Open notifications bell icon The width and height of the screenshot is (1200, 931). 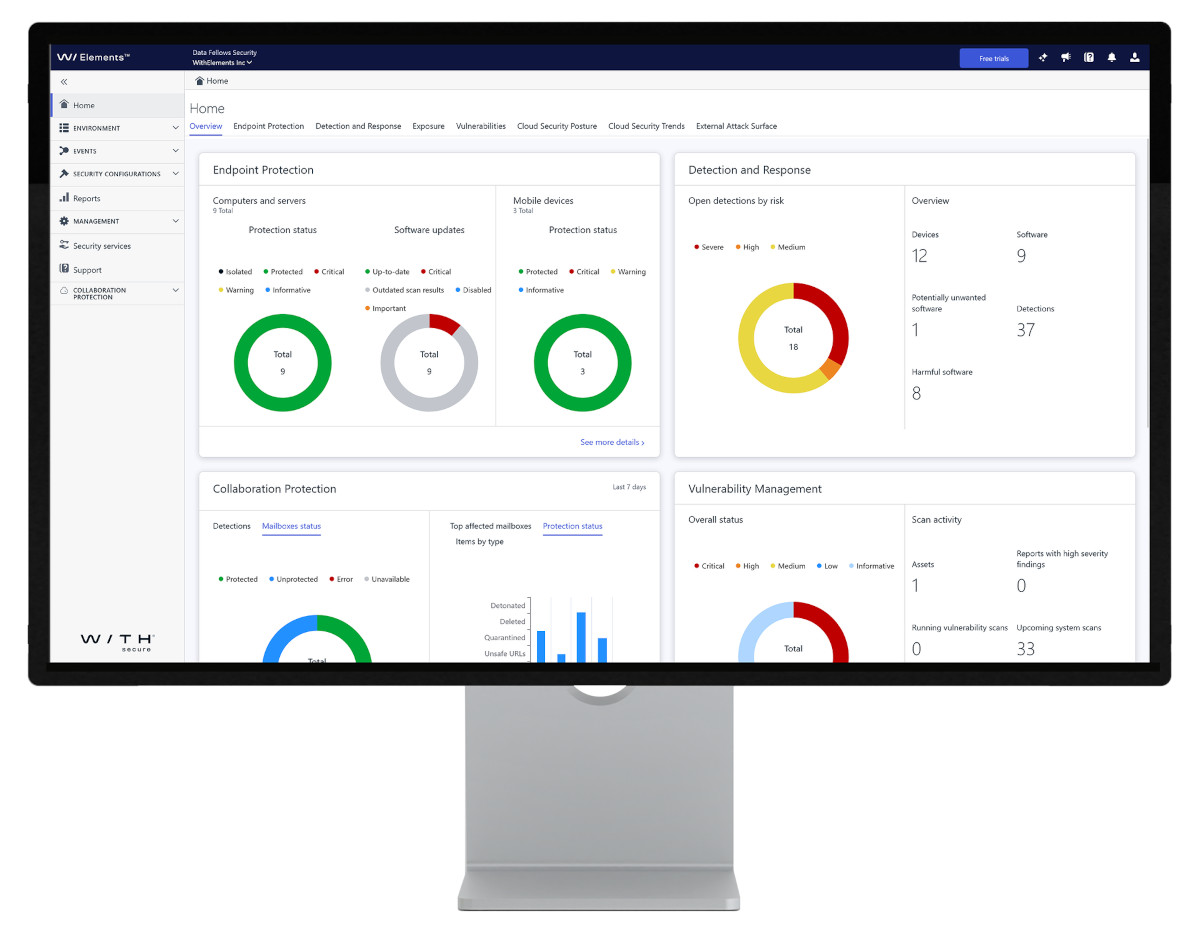tap(1112, 58)
